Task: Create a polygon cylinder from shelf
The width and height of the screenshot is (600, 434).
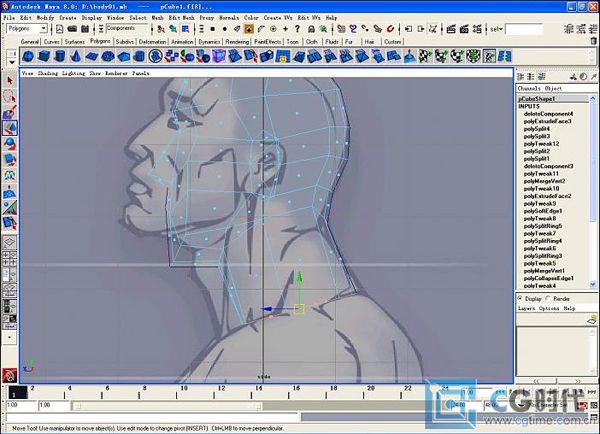Action: (x=60, y=57)
